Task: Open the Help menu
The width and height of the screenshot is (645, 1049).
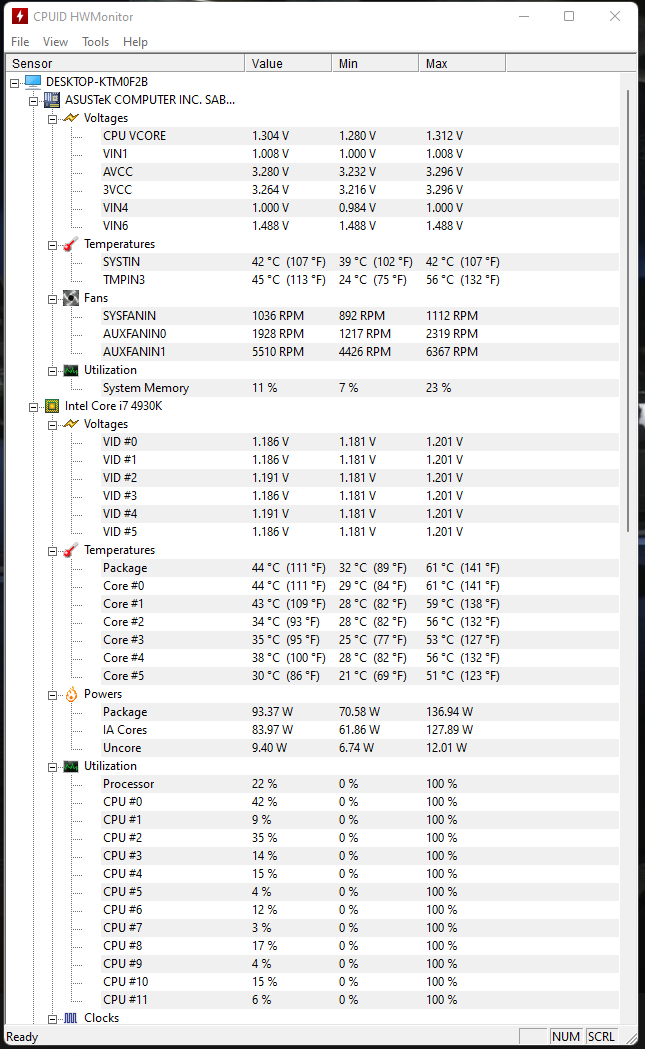Action: click(135, 42)
